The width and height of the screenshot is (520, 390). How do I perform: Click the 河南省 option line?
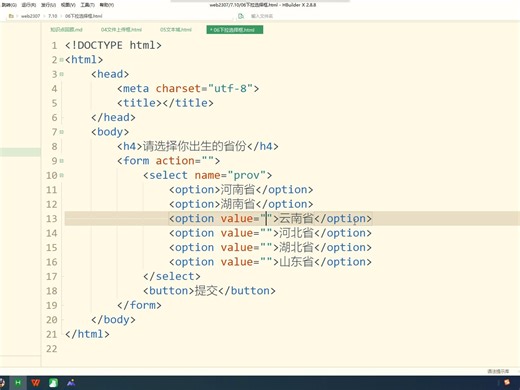click(241, 190)
